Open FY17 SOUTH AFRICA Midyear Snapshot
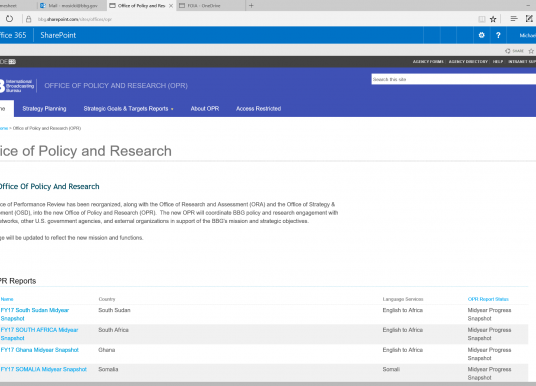The image size is (536, 386). (39, 334)
